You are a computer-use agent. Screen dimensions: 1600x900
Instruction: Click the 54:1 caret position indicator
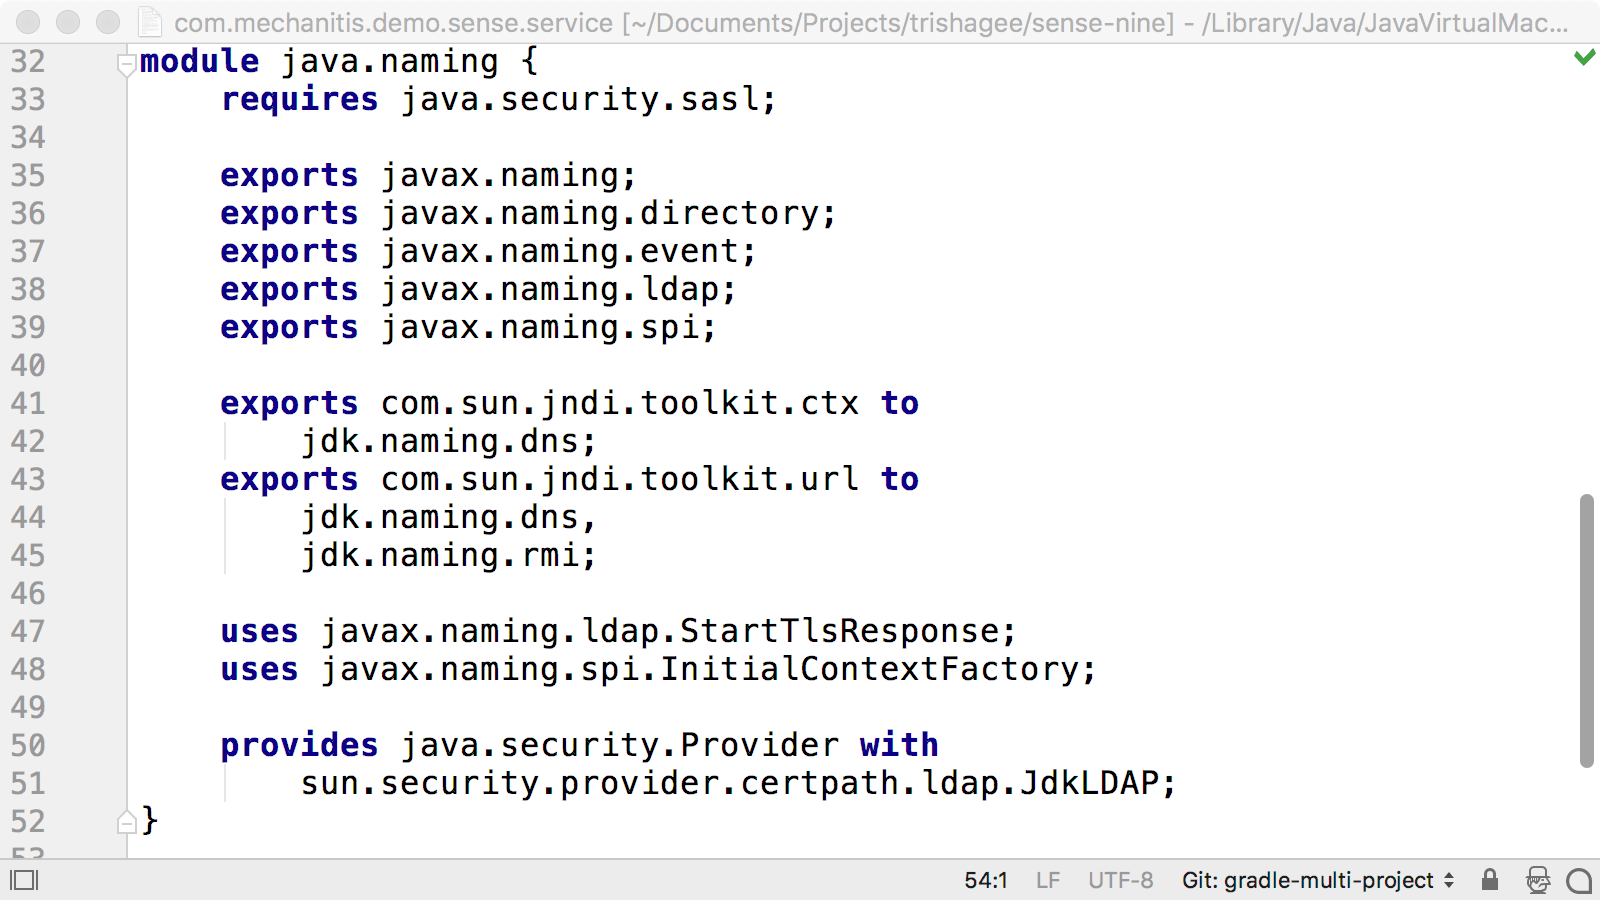pyautogui.click(x=985, y=880)
